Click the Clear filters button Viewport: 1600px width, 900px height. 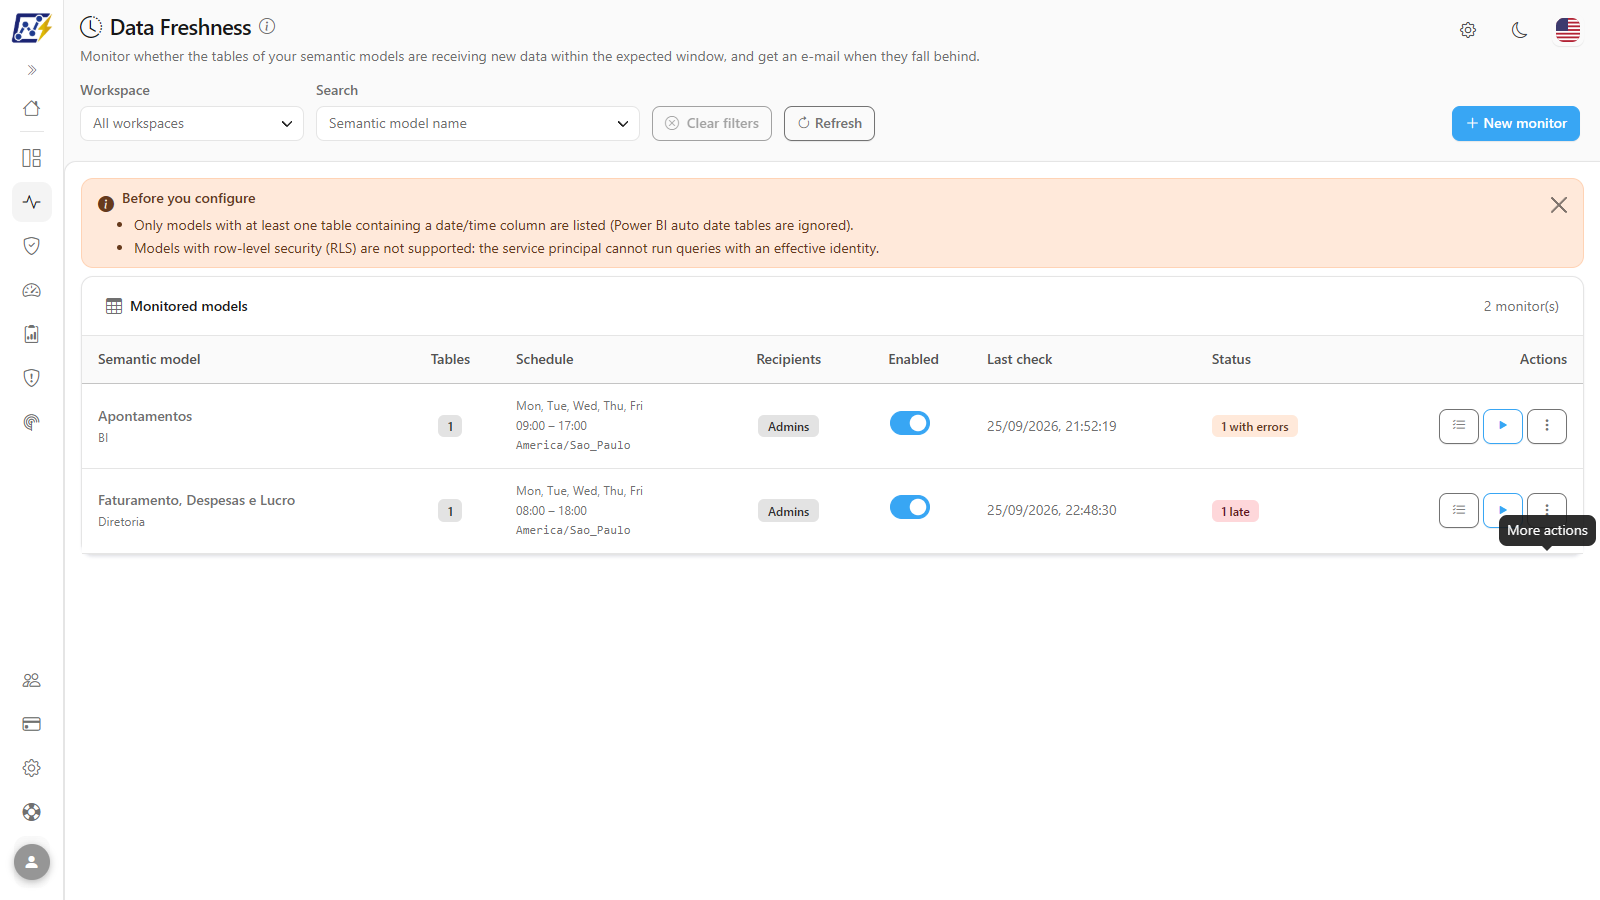pyautogui.click(x=712, y=123)
